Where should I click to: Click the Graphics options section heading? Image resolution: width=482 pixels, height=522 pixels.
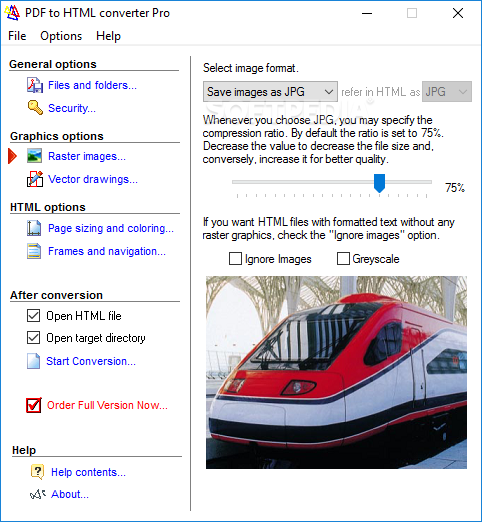pos(57,136)
